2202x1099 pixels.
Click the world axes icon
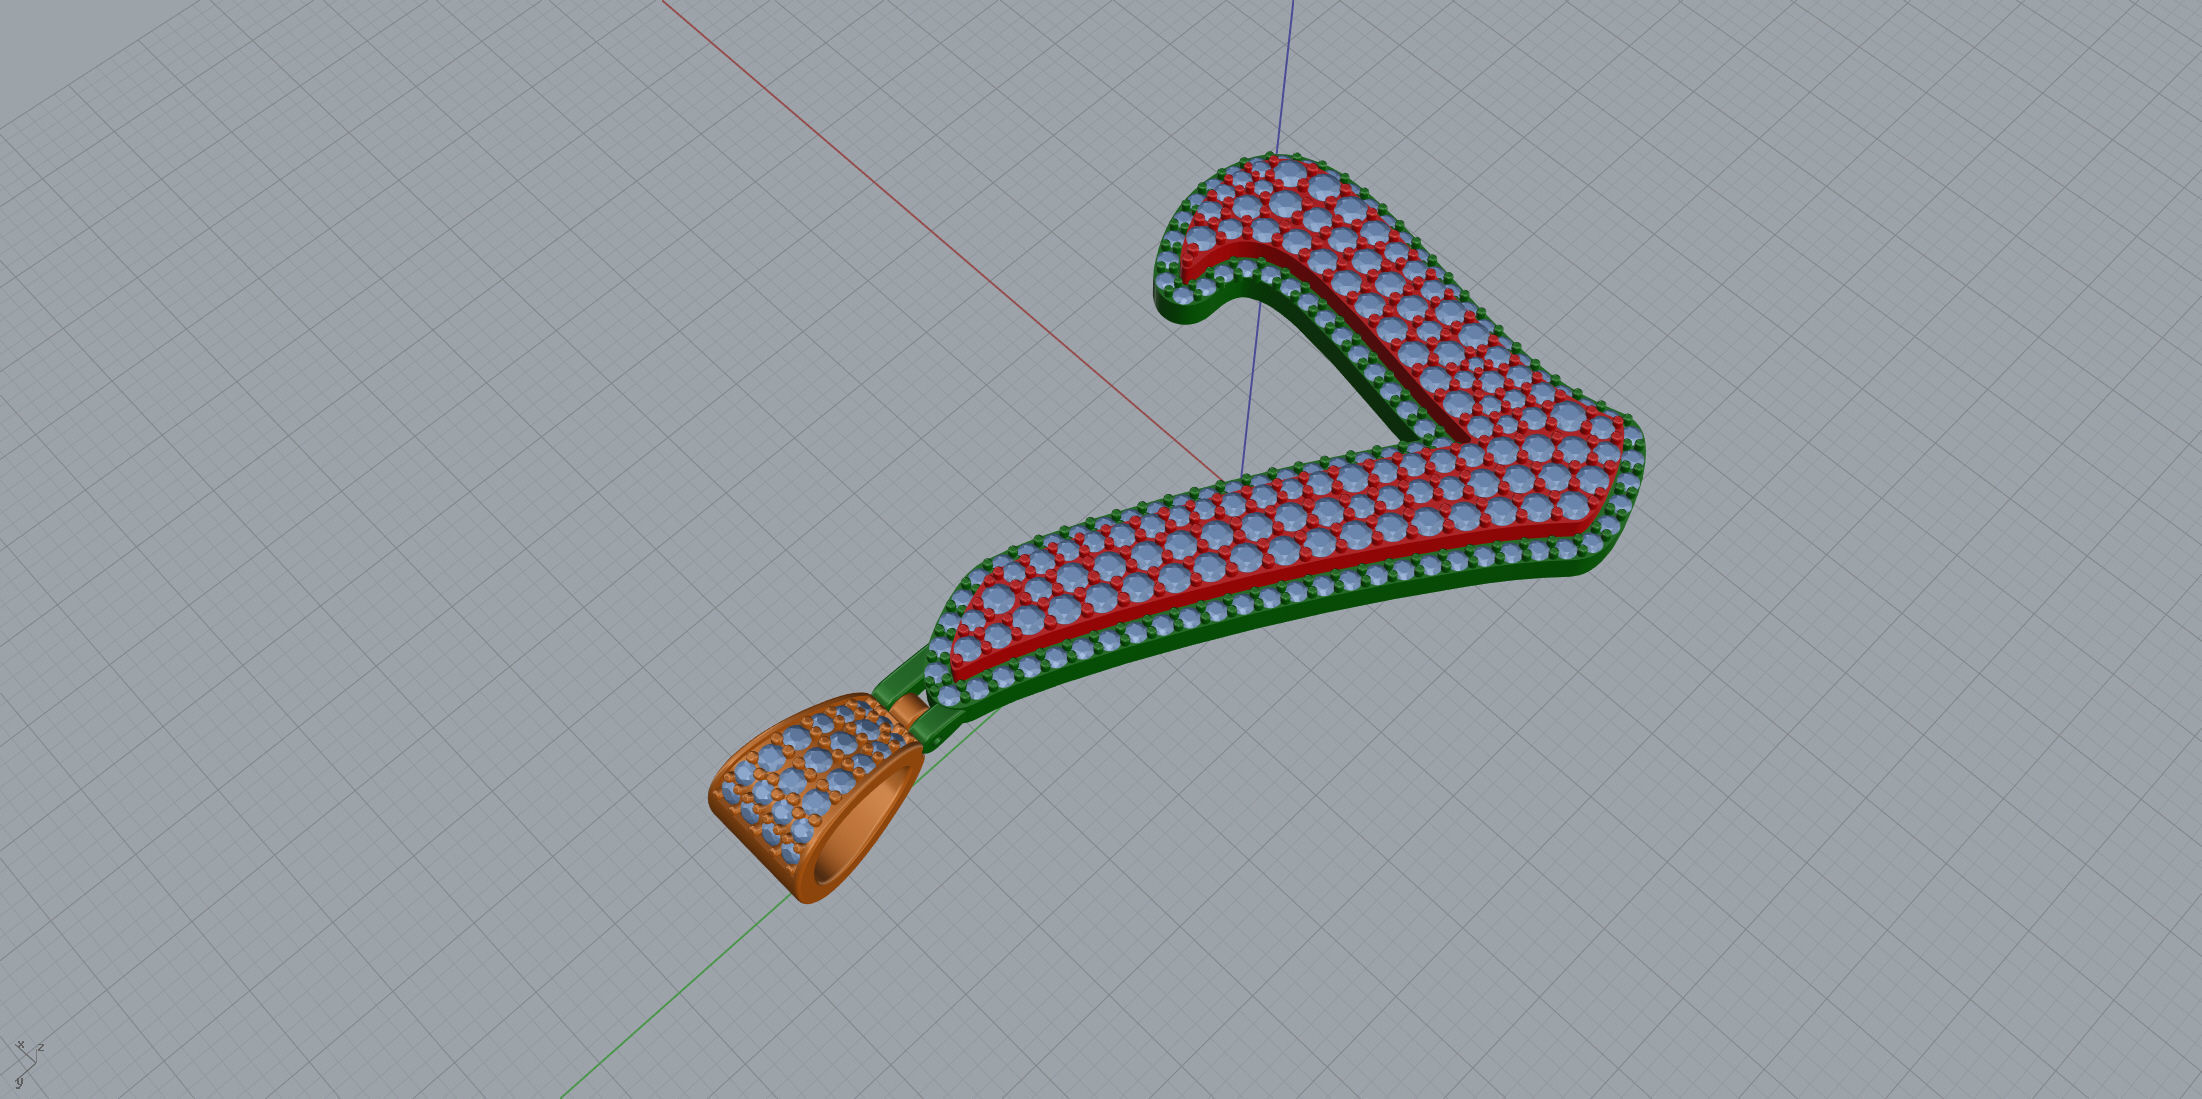pyautogui.click(x=28, y=1063)
